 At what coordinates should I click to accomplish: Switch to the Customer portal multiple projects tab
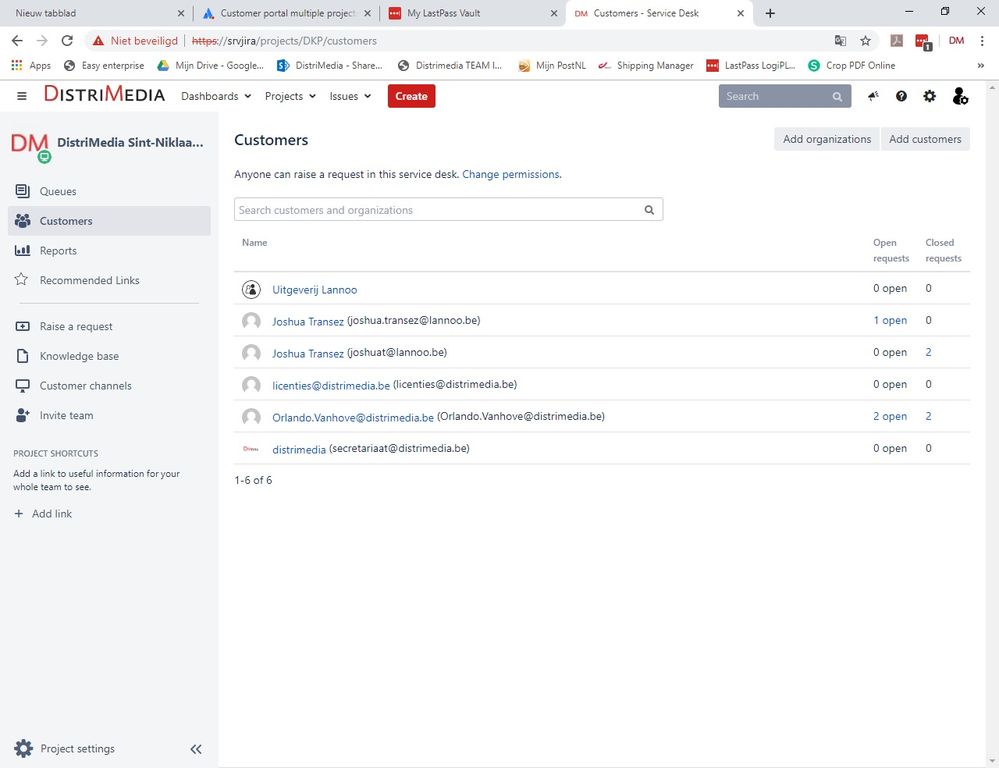[287, 13]
